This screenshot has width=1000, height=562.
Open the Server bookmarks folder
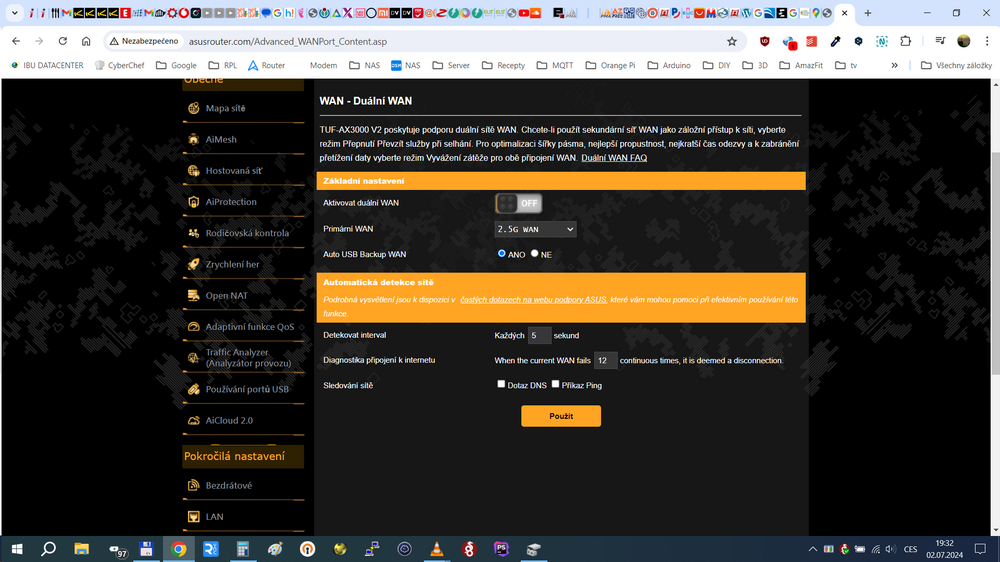pyautogui.click(x=451, y=65)
